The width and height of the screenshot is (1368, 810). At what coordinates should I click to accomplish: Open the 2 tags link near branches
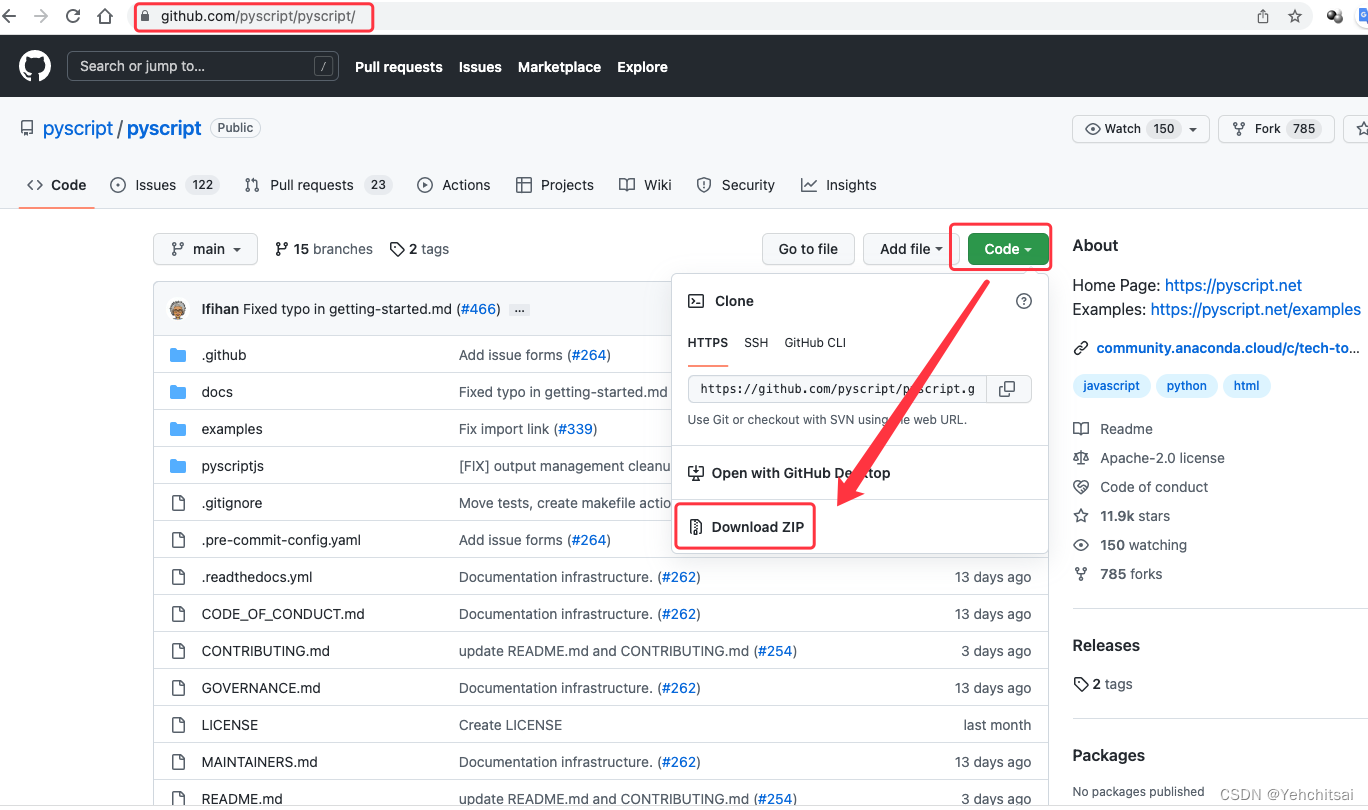tap(420, 249)
